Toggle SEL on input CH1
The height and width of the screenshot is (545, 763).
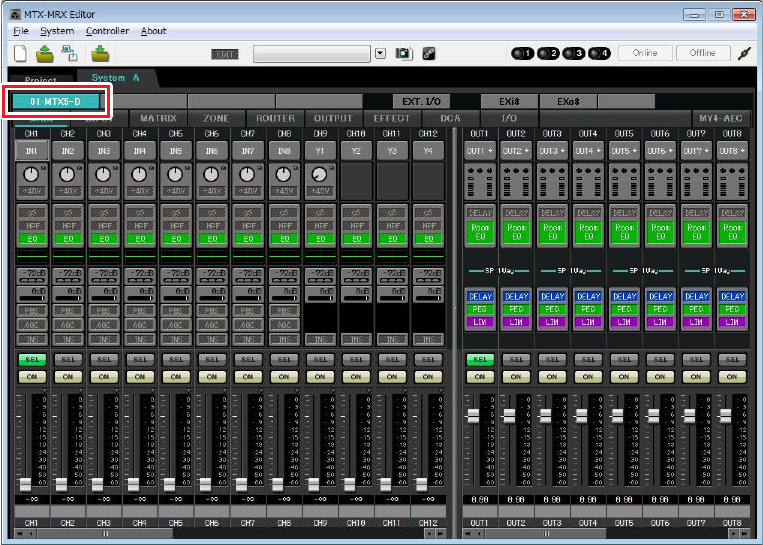point(32,360)
